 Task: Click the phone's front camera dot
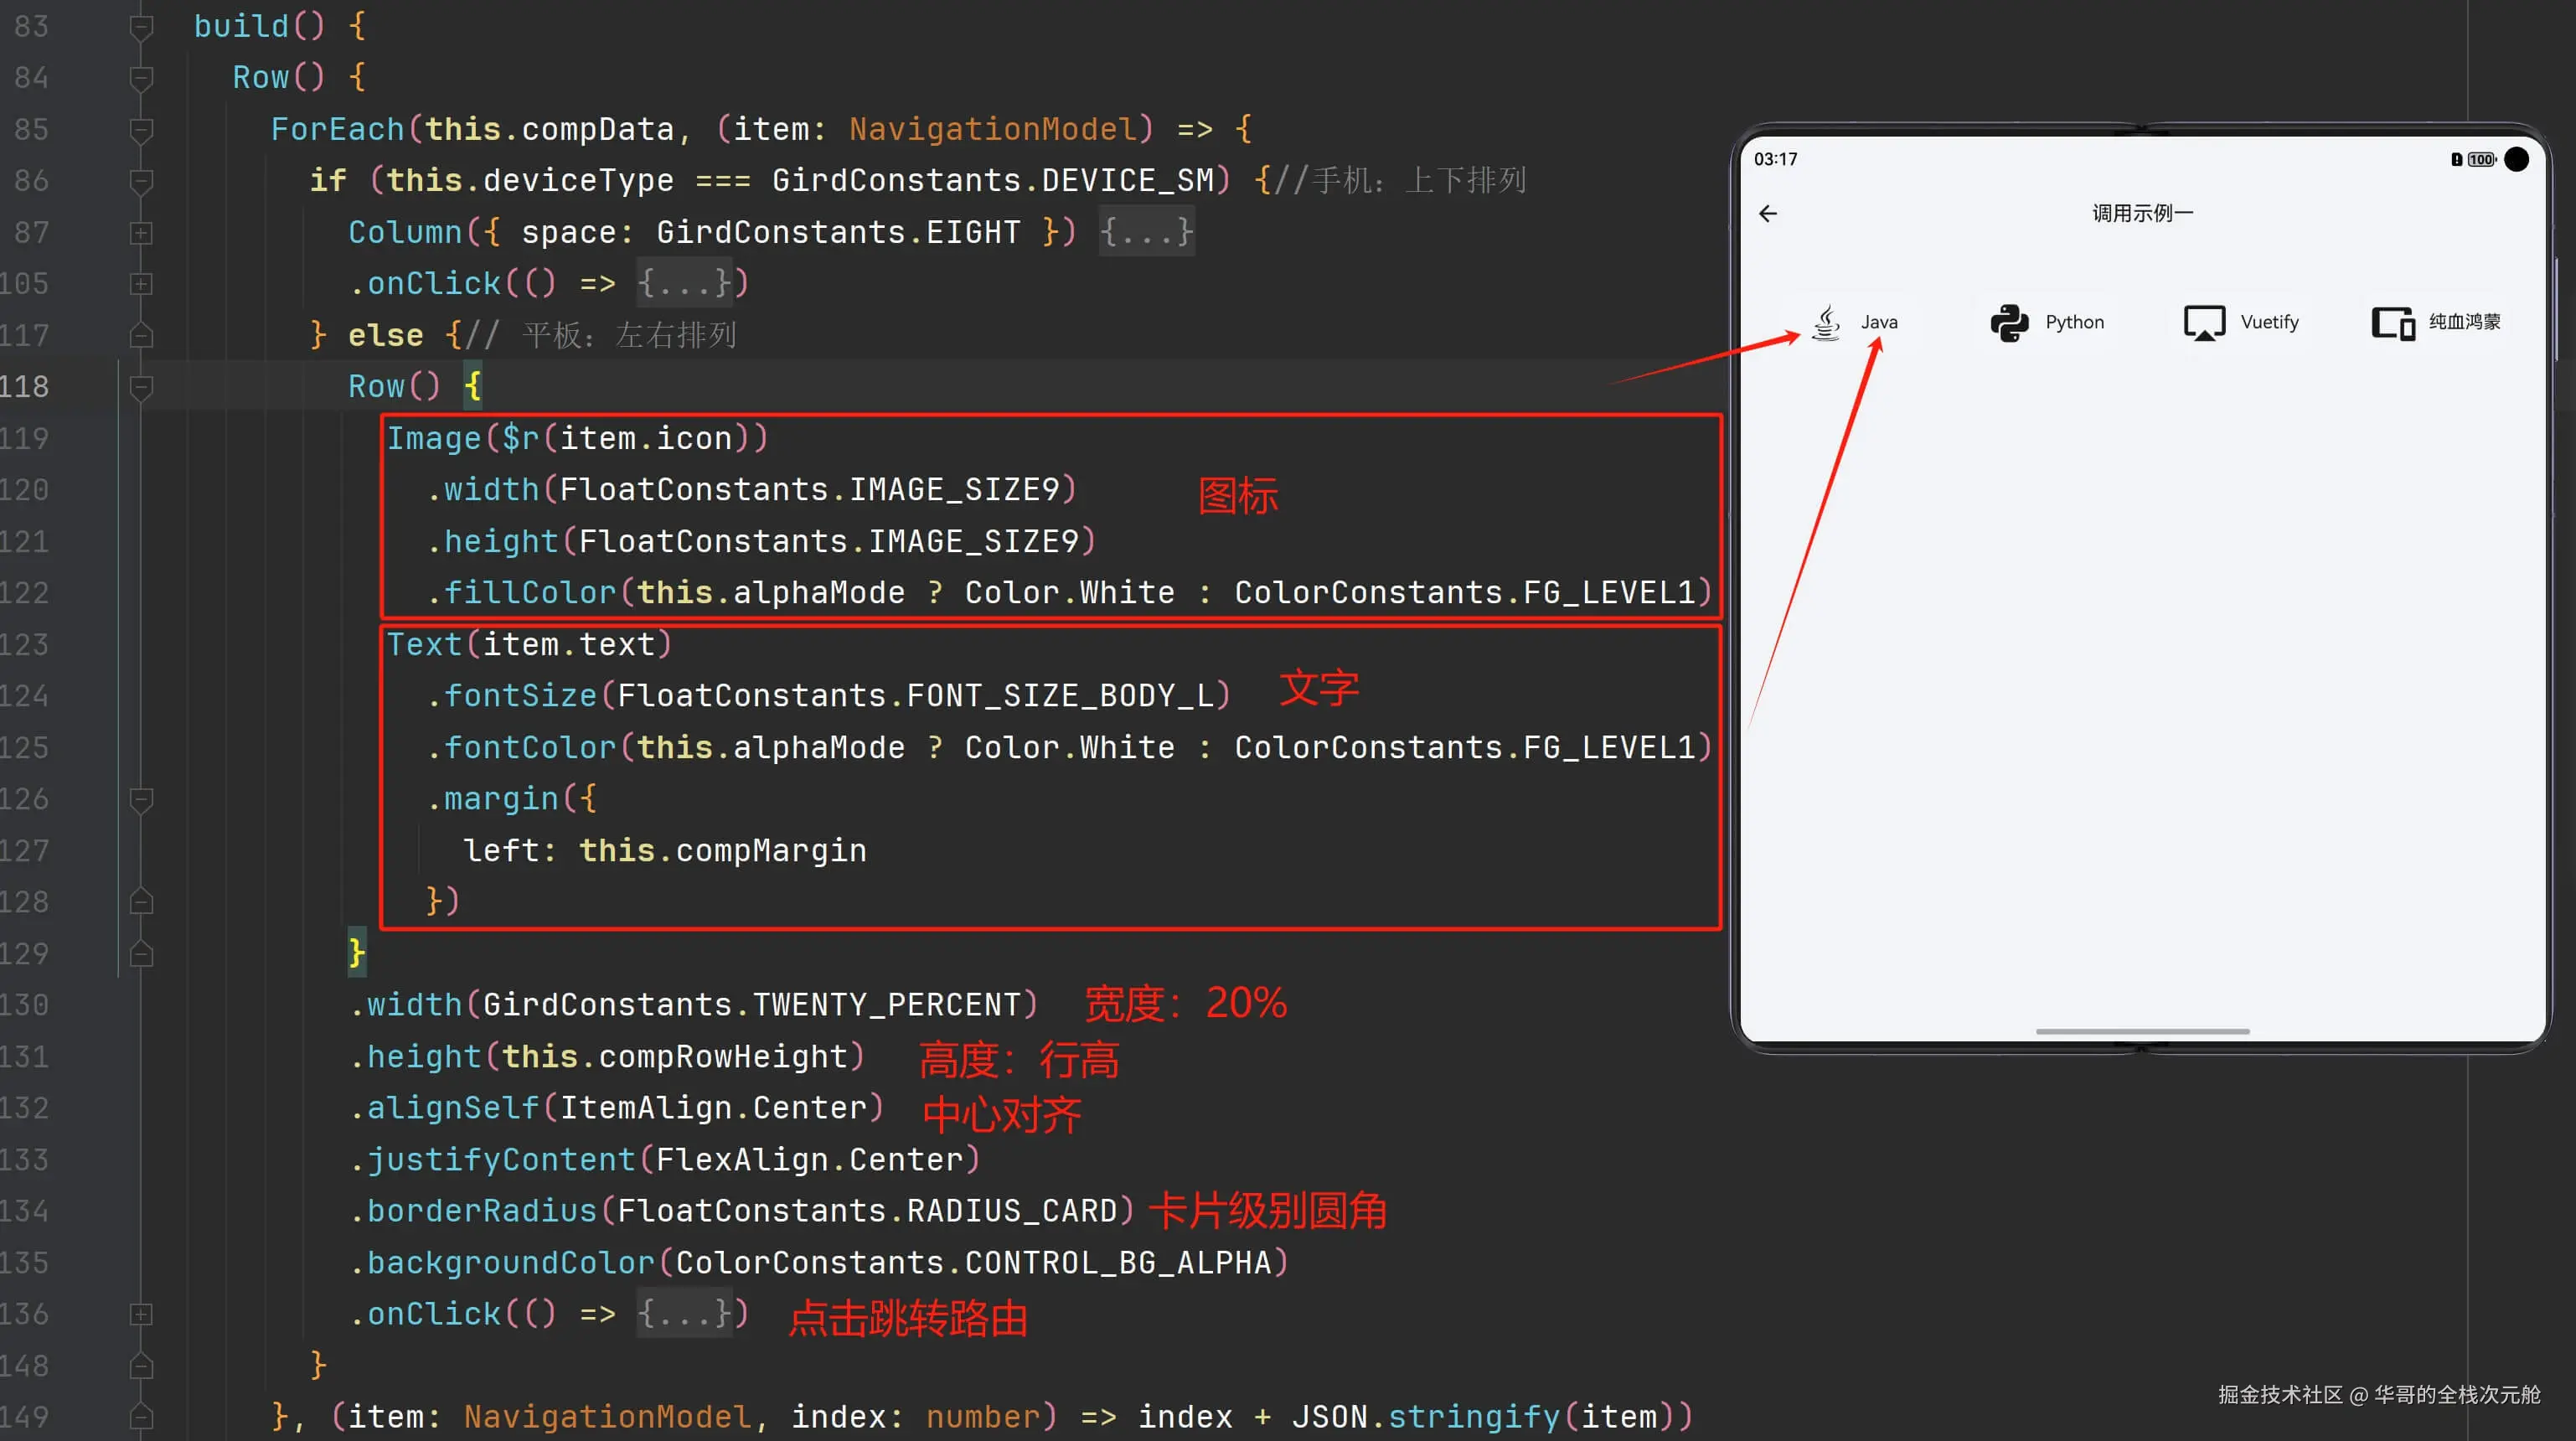point(2517,159)
